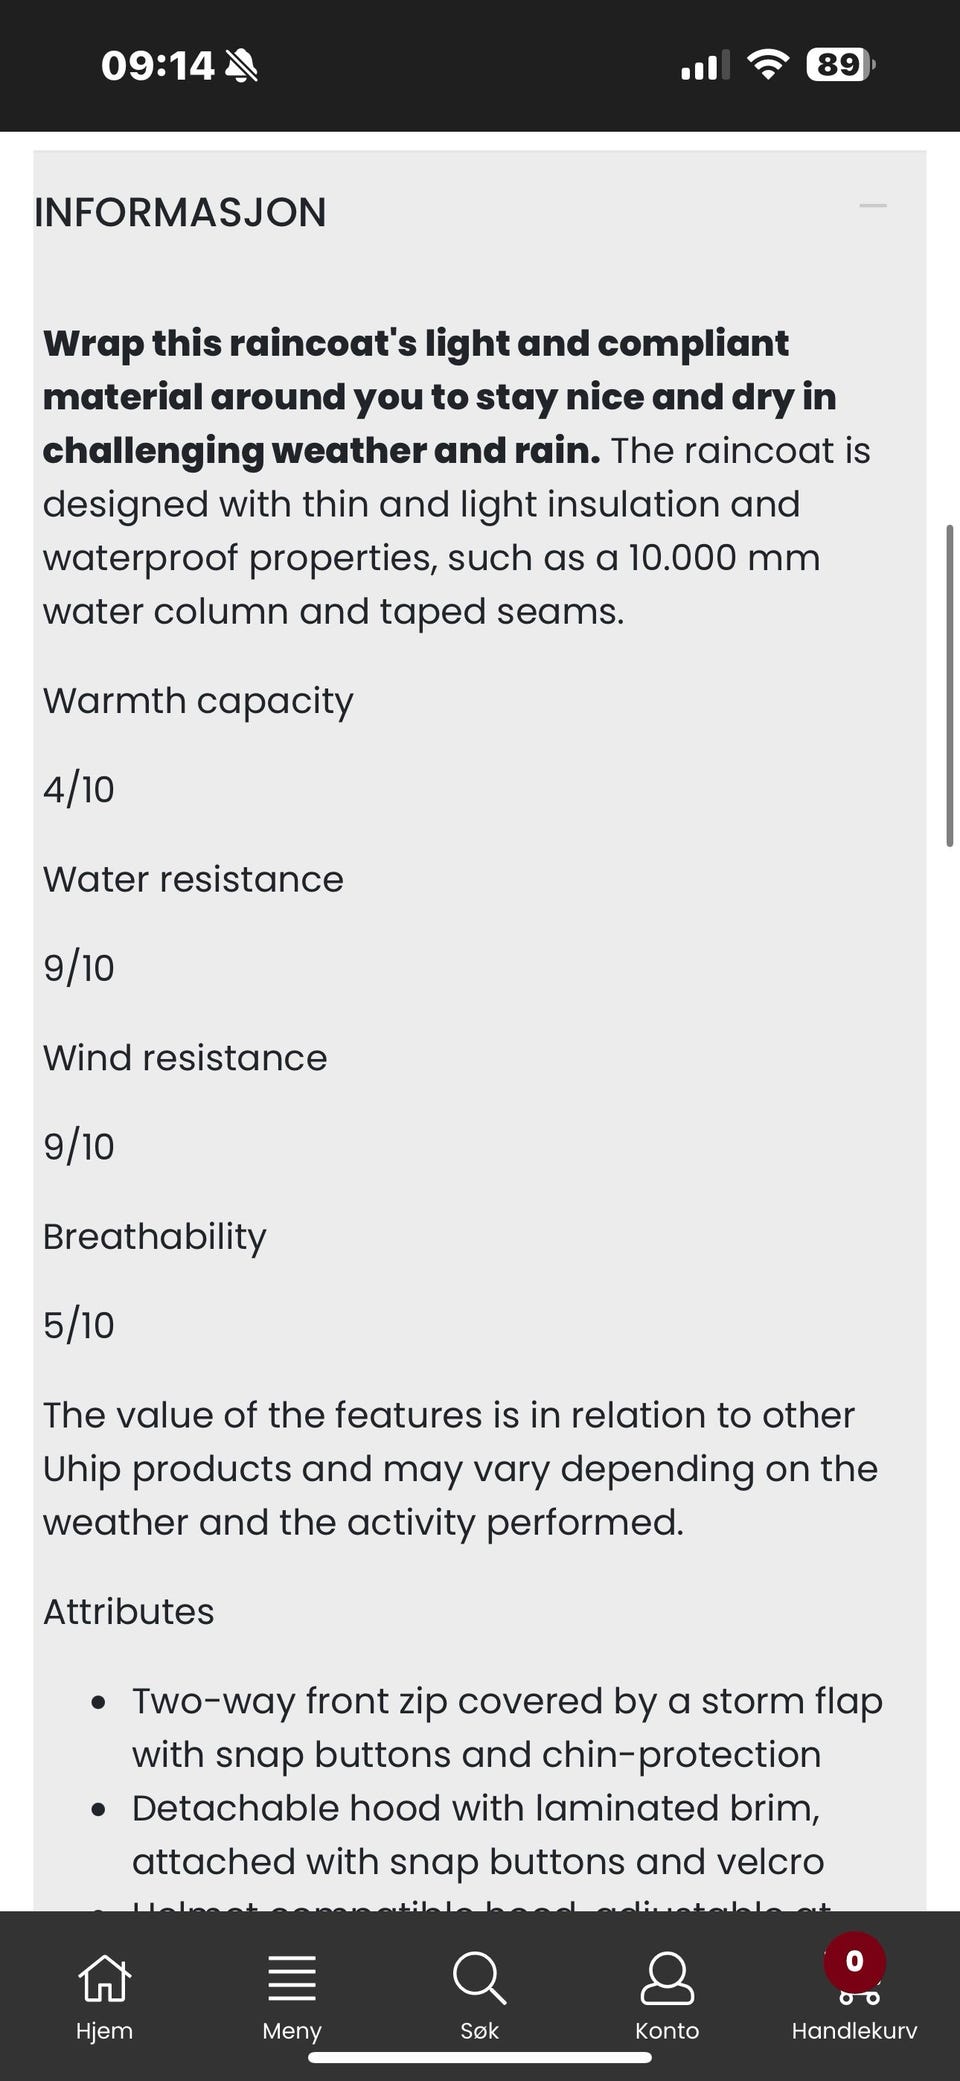The image size is (960, 2081).
Task: Tap the INFORMASJON section header
Action: [x=180, y=212]
